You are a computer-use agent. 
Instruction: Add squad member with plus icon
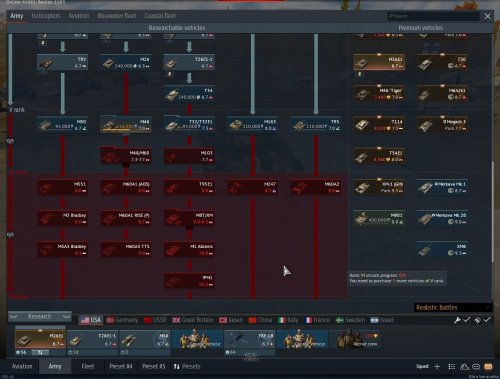(x=437, y=366)
